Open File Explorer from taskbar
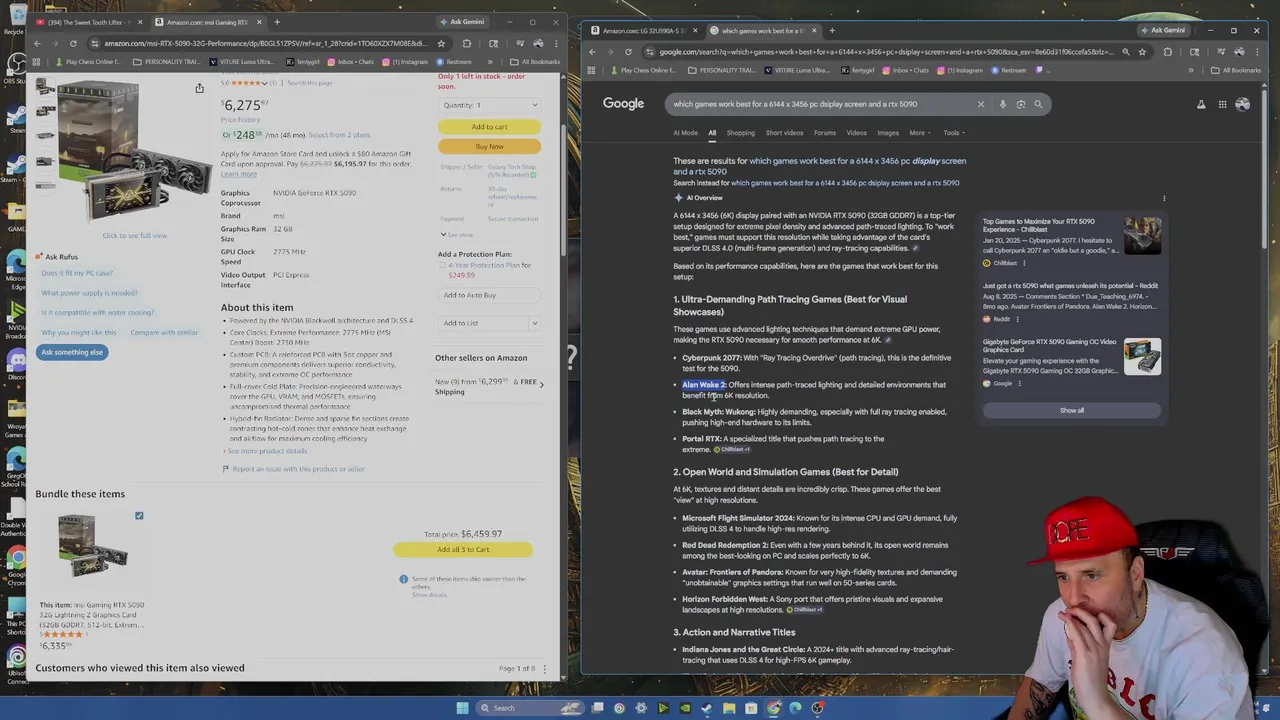 (729, 708)
